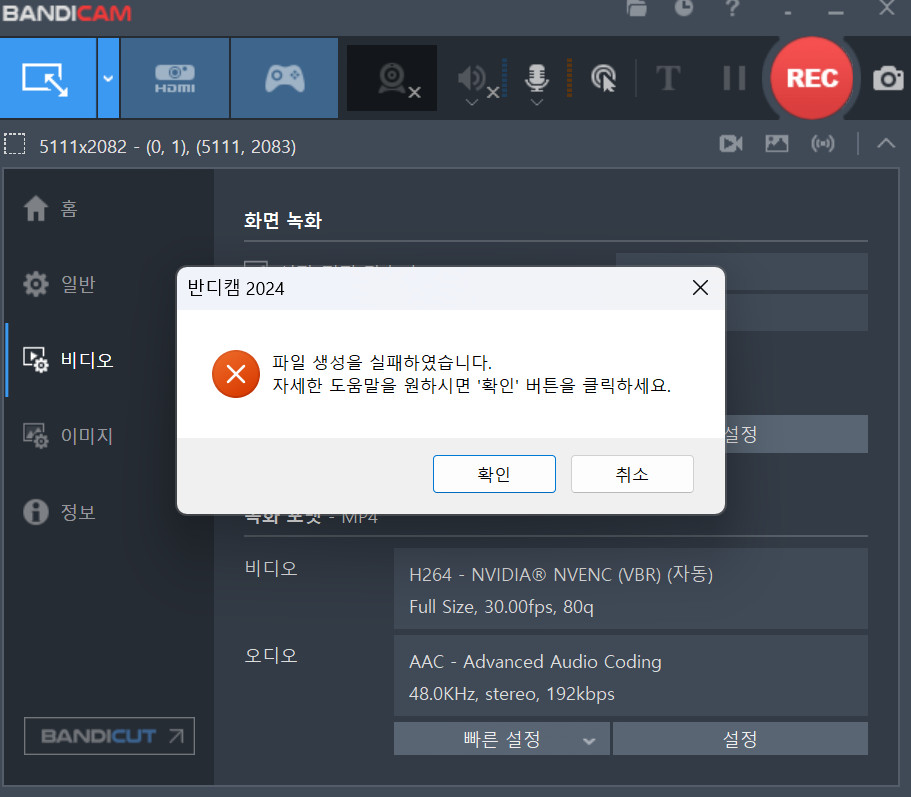
Task: Toggle speaker sound recording
Action: tap(473, 77)
